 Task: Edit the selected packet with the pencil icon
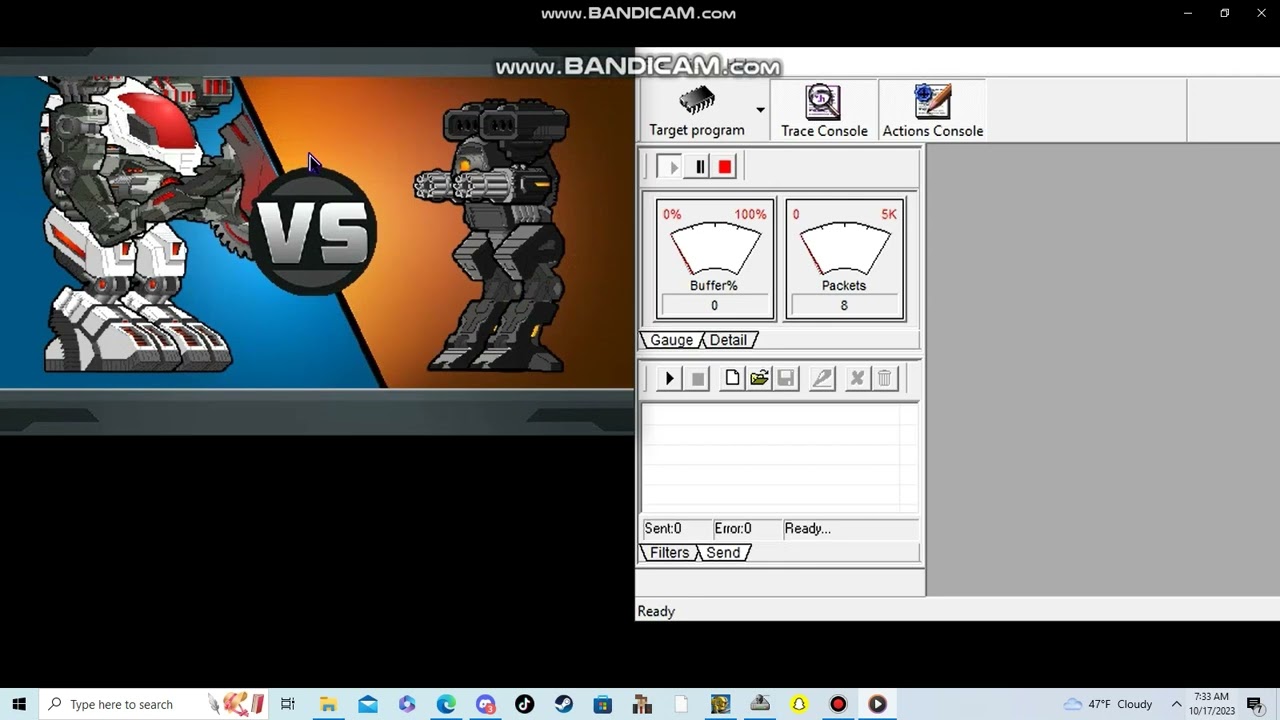coord(822,378)
